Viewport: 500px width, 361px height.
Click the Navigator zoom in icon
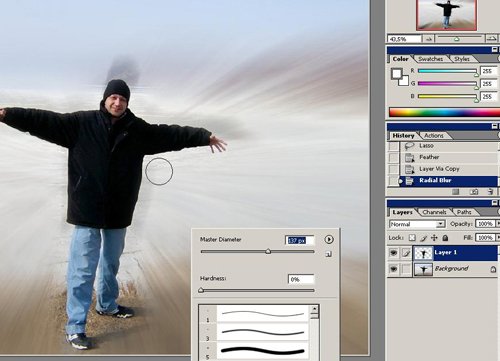pyautogui.click(x=492, y=39)
